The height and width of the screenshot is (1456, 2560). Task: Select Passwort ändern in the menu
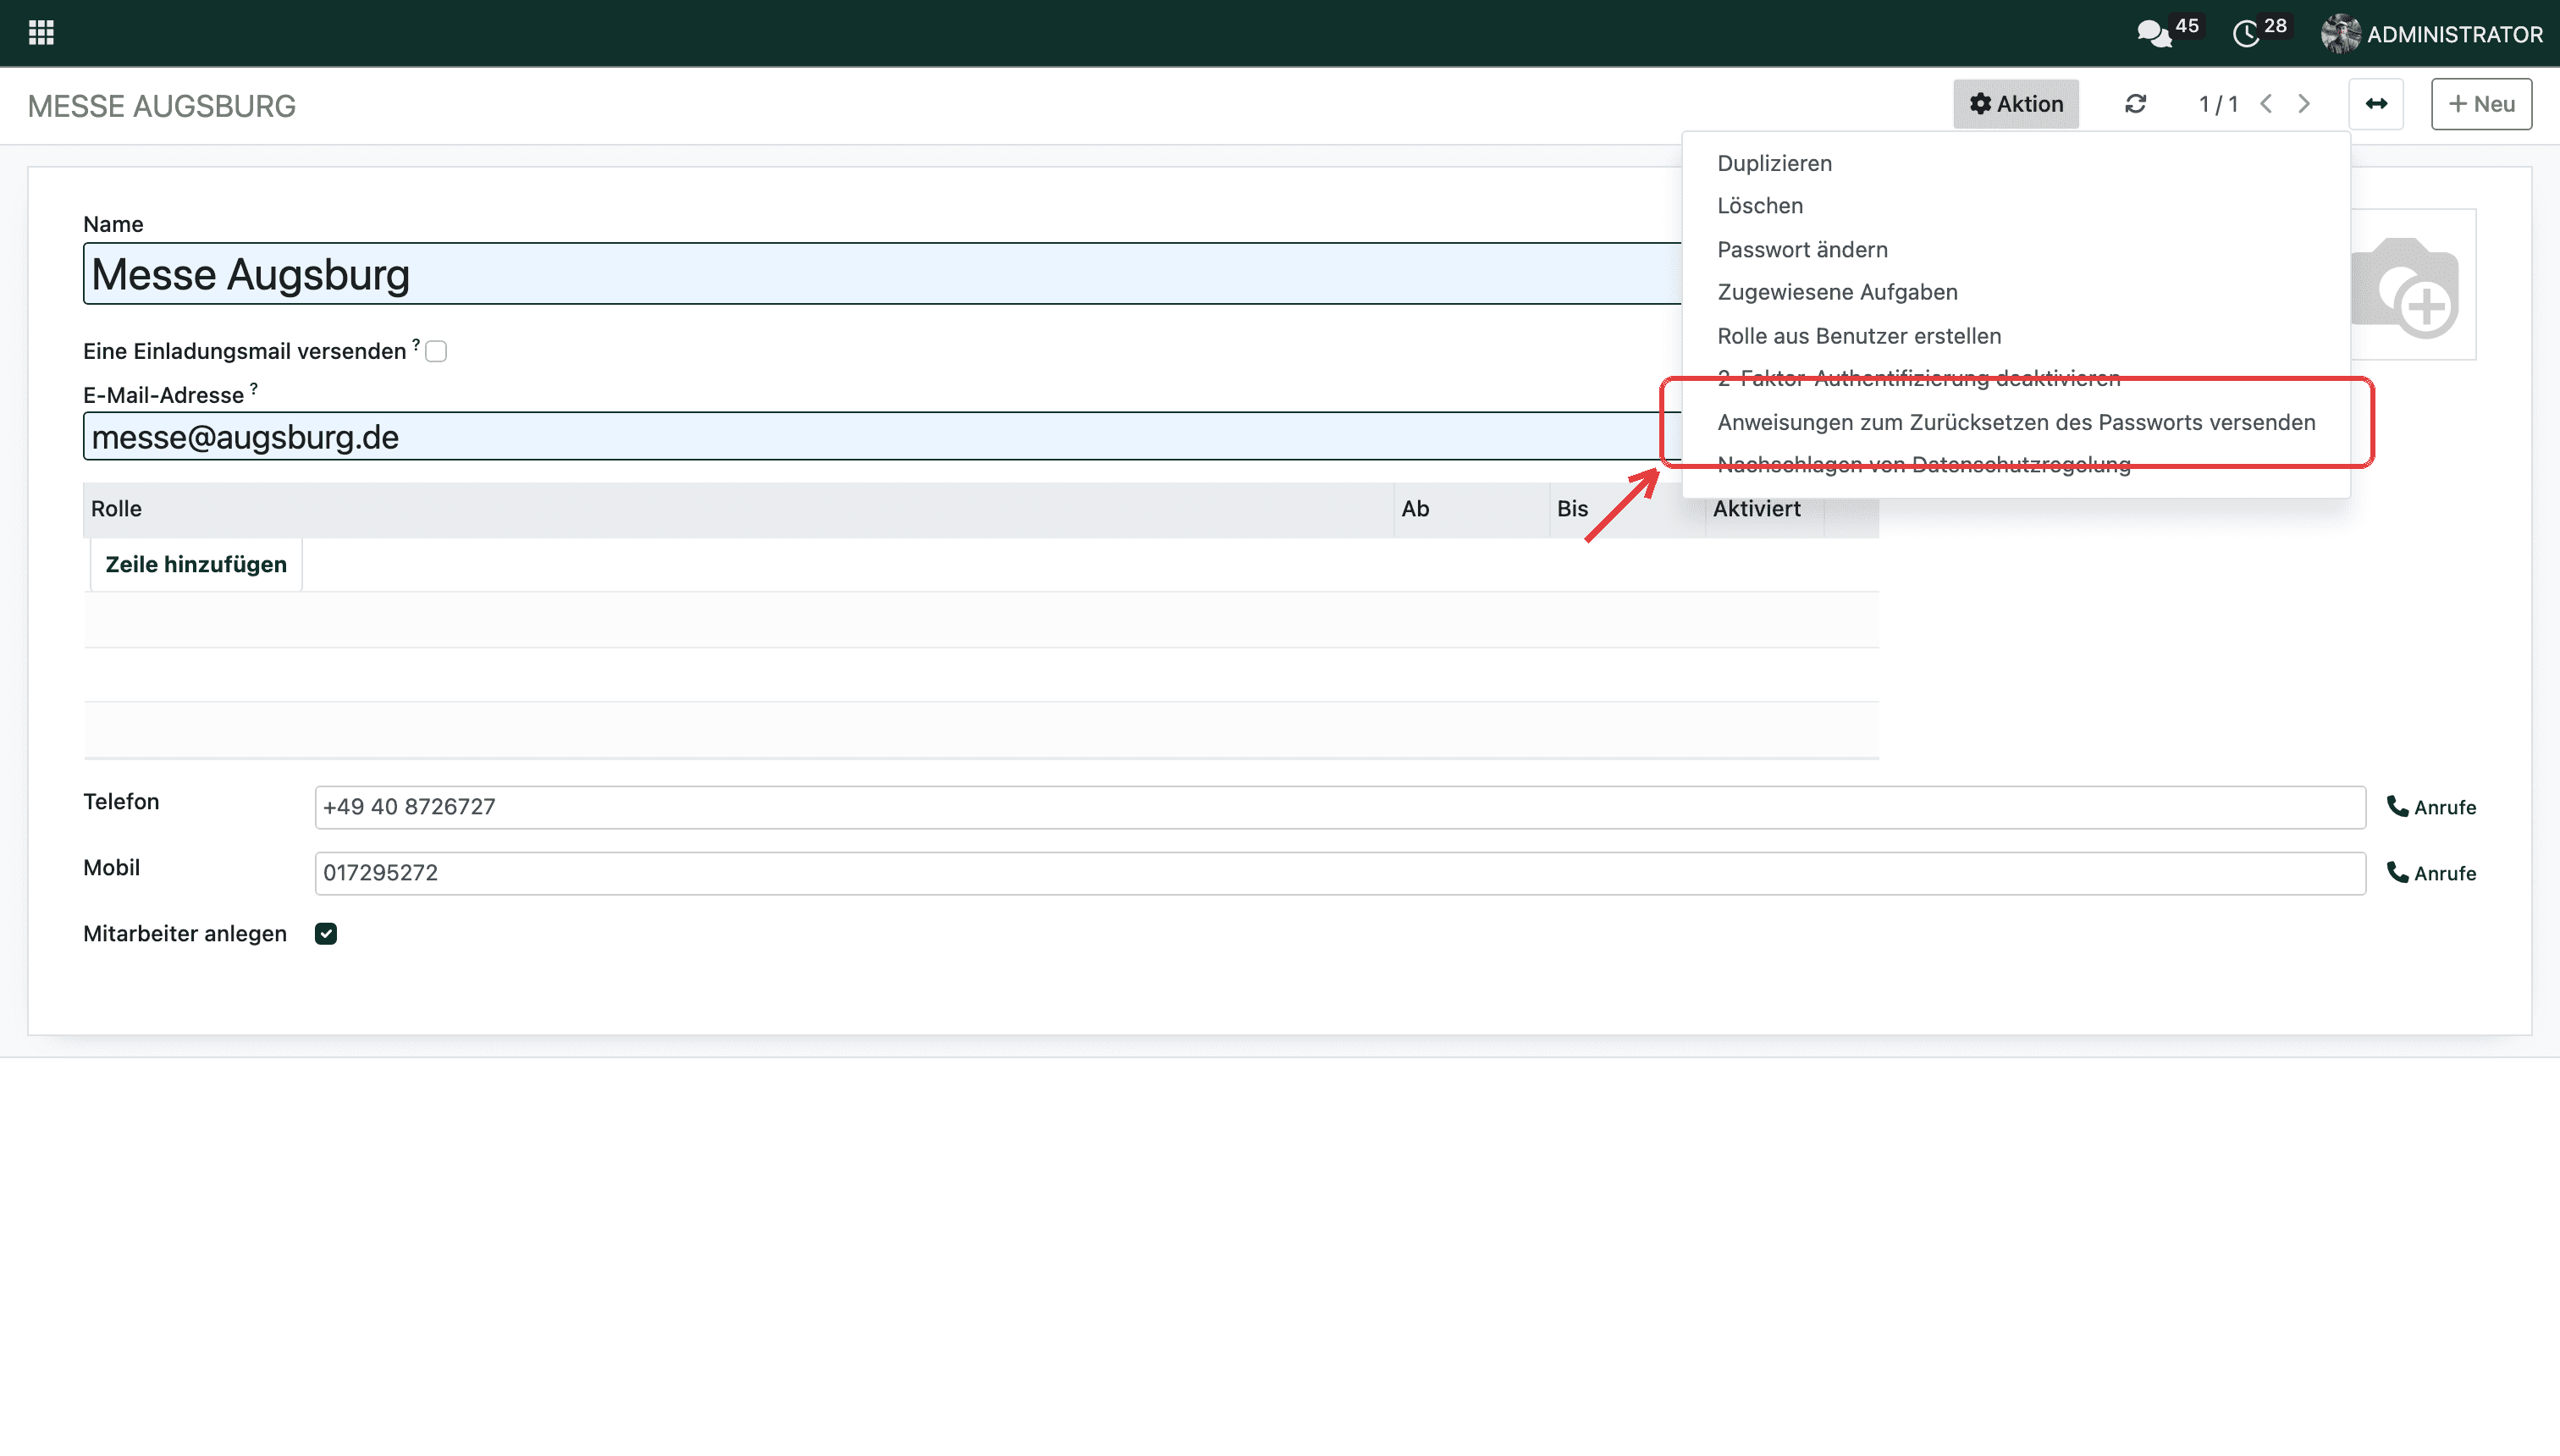tap(1802, 249)
